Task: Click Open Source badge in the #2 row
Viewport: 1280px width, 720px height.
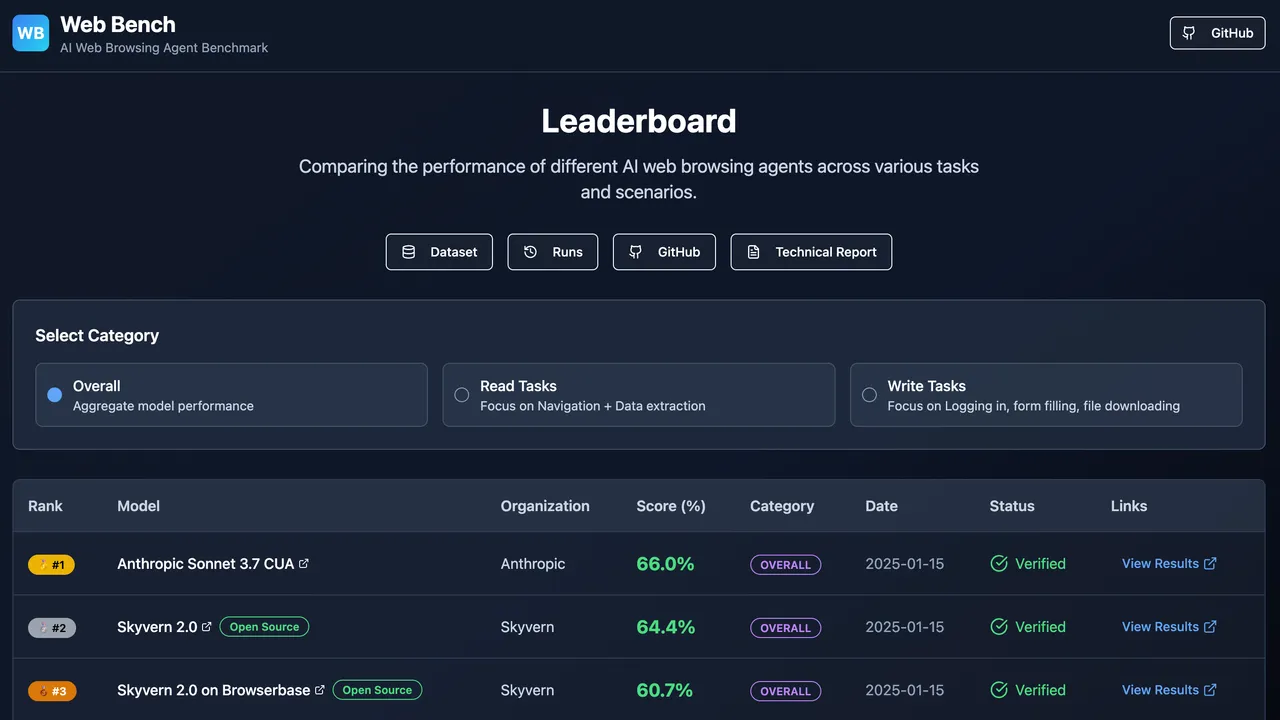Action: tap(264, 627)
